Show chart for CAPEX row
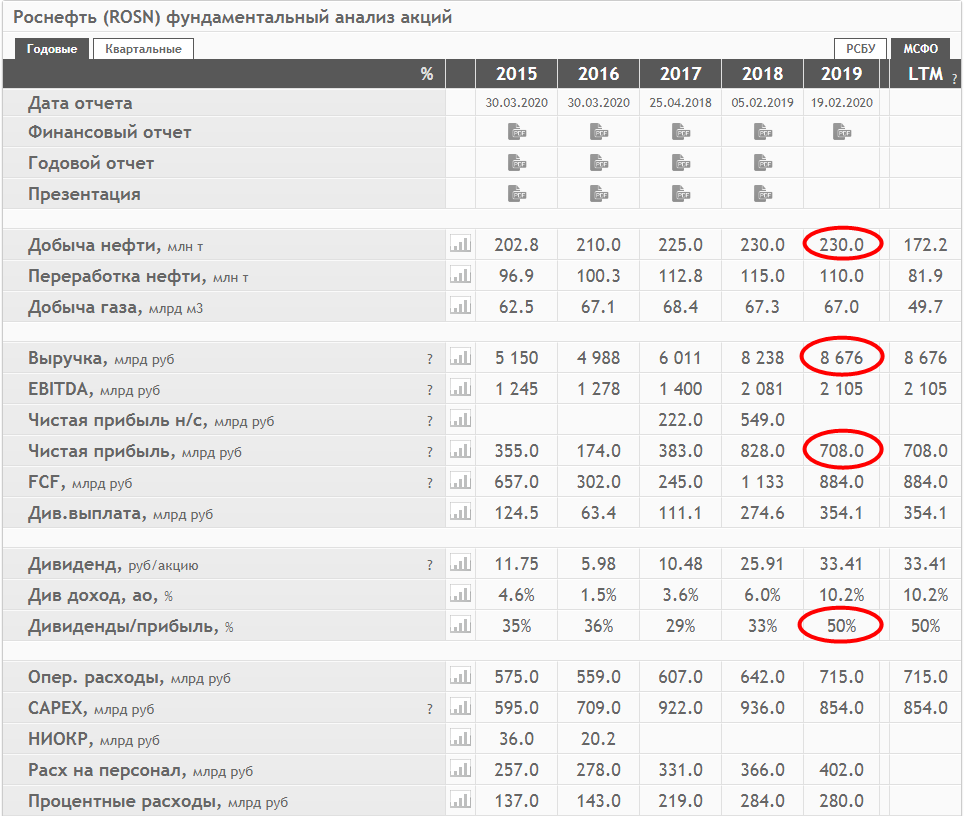Screen dimensions: 973x816 pyautogui.click(x=460, y=707)
